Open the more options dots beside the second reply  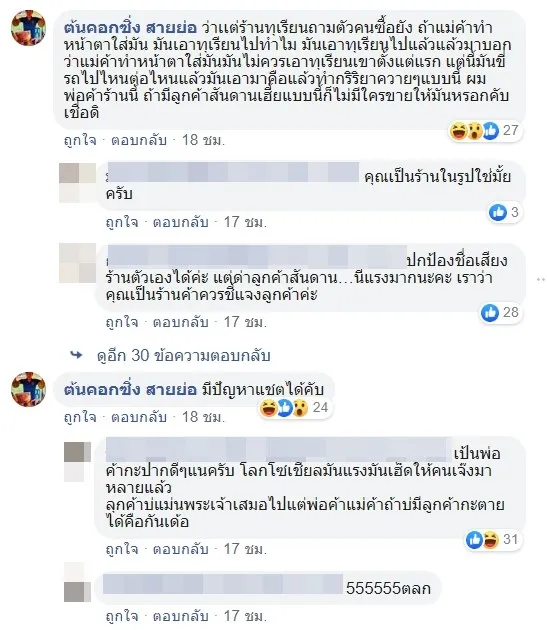coord(541,279)
